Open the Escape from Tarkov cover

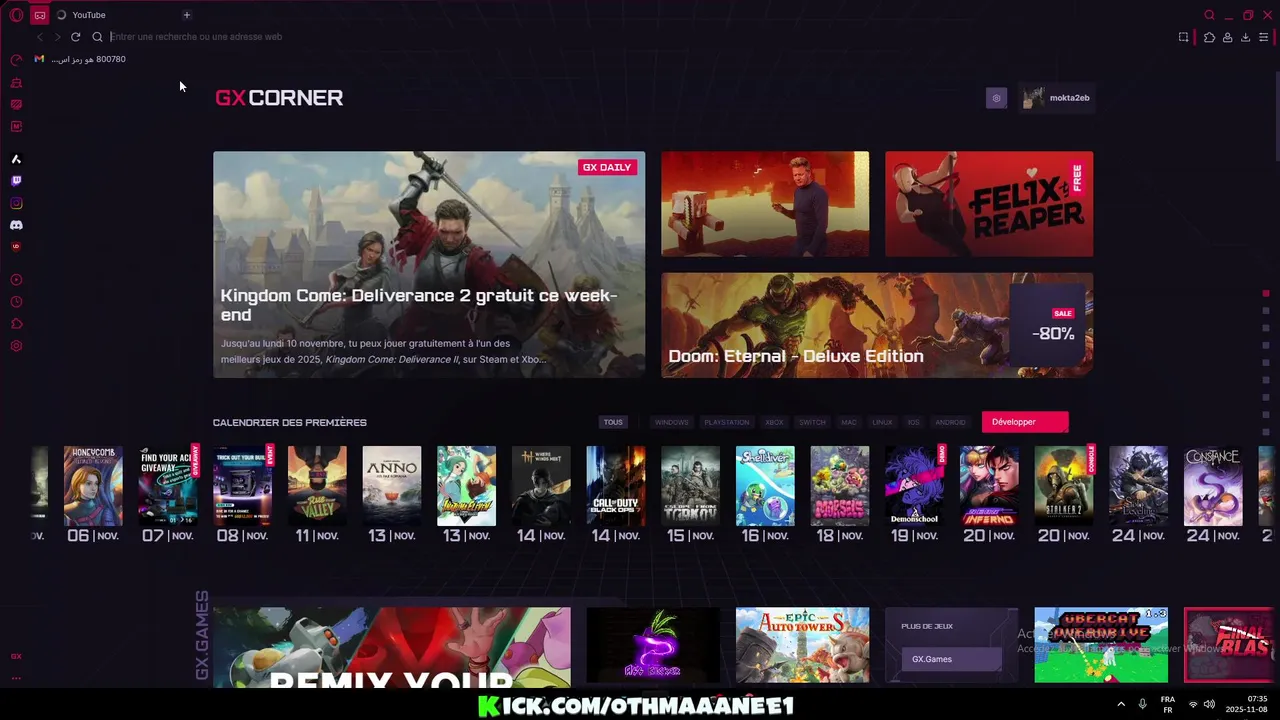coord(690,486)
